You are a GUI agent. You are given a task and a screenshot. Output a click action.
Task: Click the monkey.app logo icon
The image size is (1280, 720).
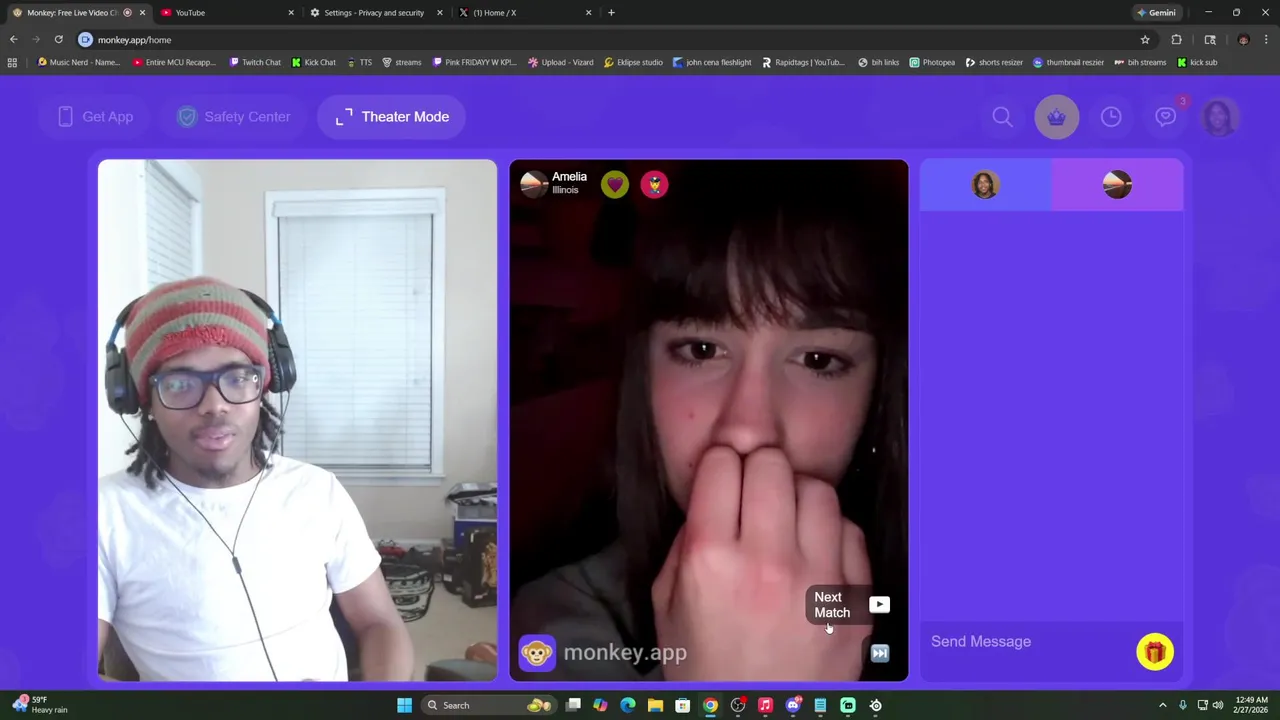click(537, 653)
